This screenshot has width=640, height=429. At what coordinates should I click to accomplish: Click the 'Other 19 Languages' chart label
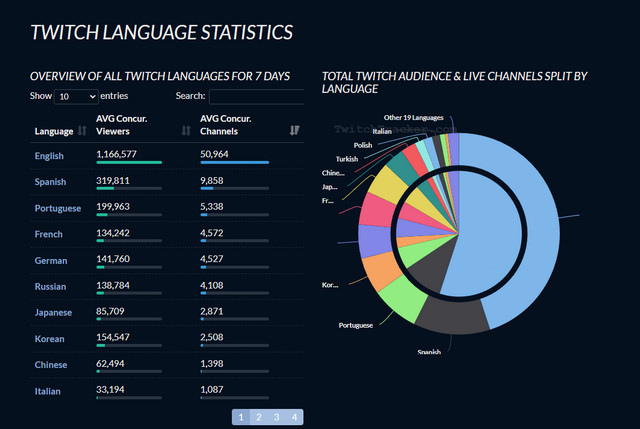tap(413, 118)
